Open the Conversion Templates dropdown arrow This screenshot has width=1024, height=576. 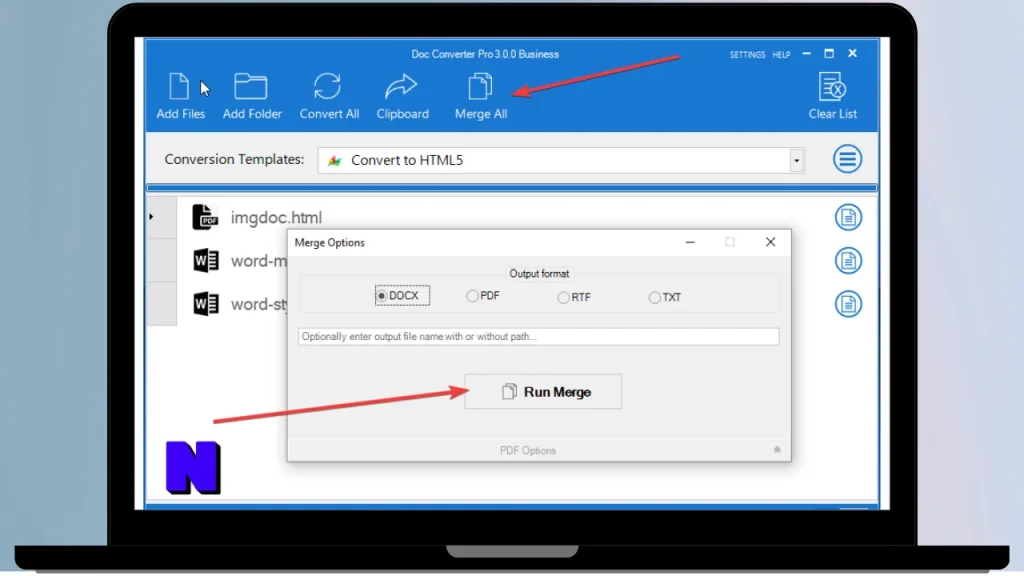(x=796, y=160)
